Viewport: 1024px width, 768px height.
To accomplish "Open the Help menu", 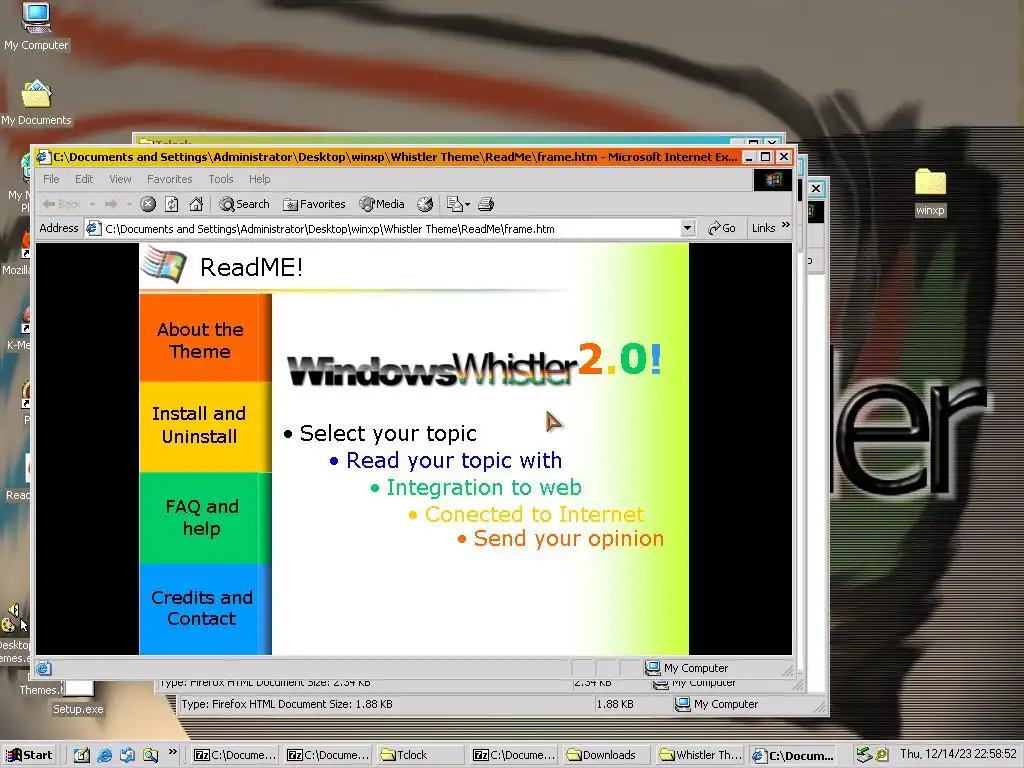I will [259, 179].
